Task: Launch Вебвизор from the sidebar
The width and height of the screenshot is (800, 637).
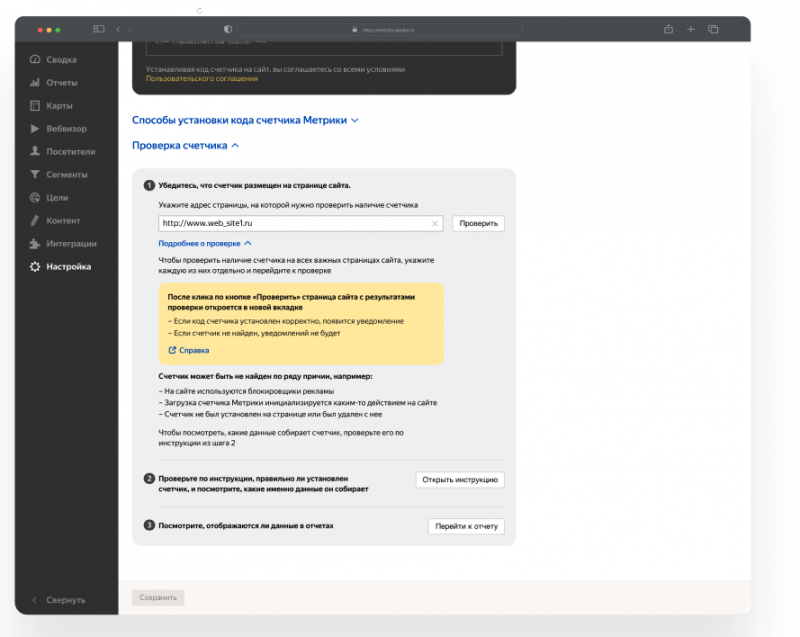Action: coord(65,128)
